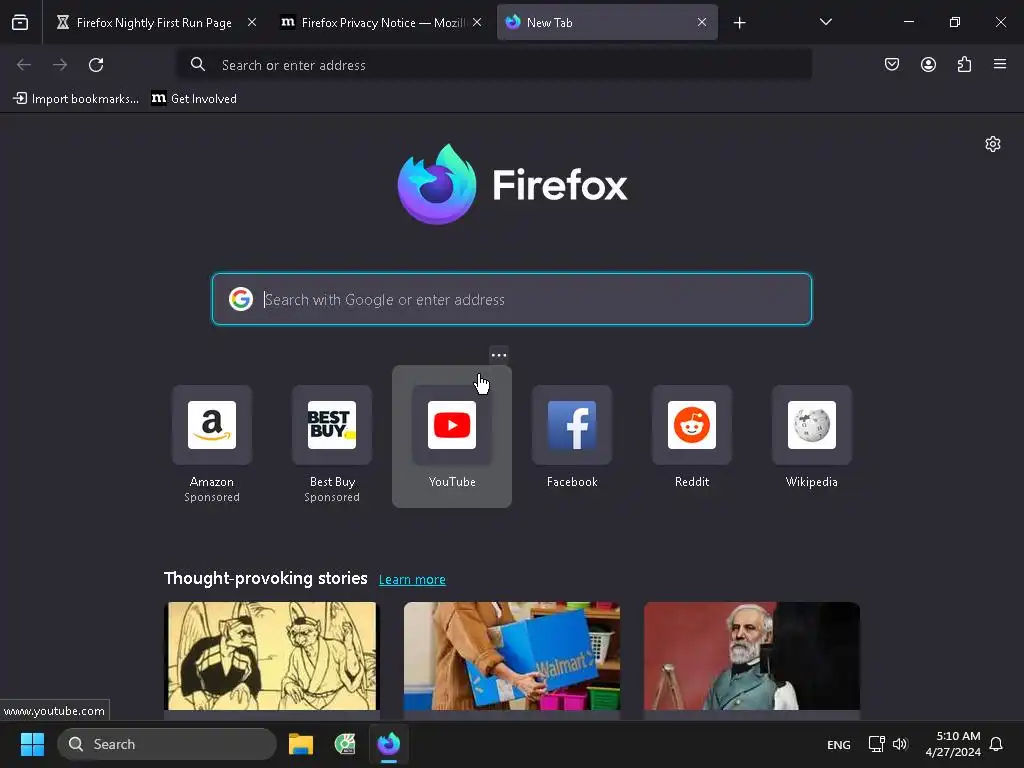The height and width of the screenshot is (768, 1024).
Task: Open the volume speaker tray icon
Action: click(x=901, y=744)
